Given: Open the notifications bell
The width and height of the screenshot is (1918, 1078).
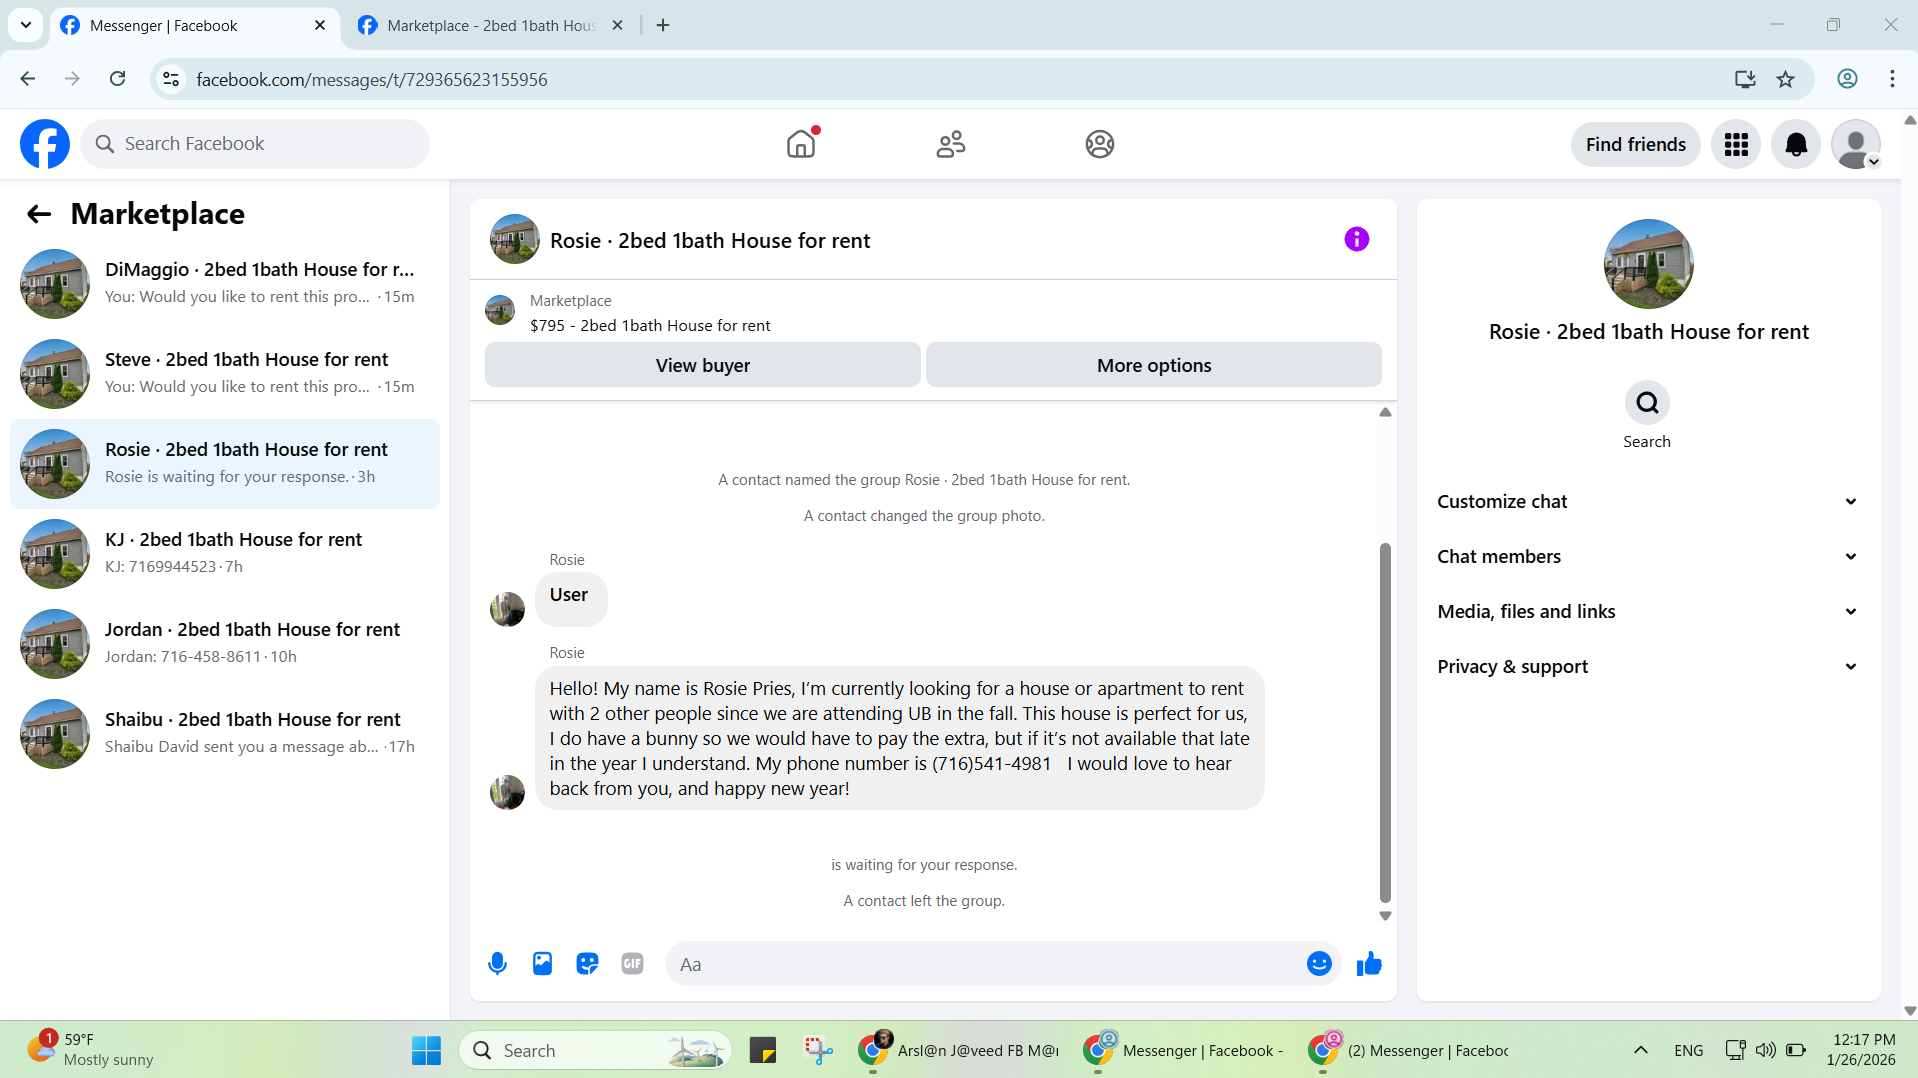Looking at the screenshot, I should coord(1796,145).
